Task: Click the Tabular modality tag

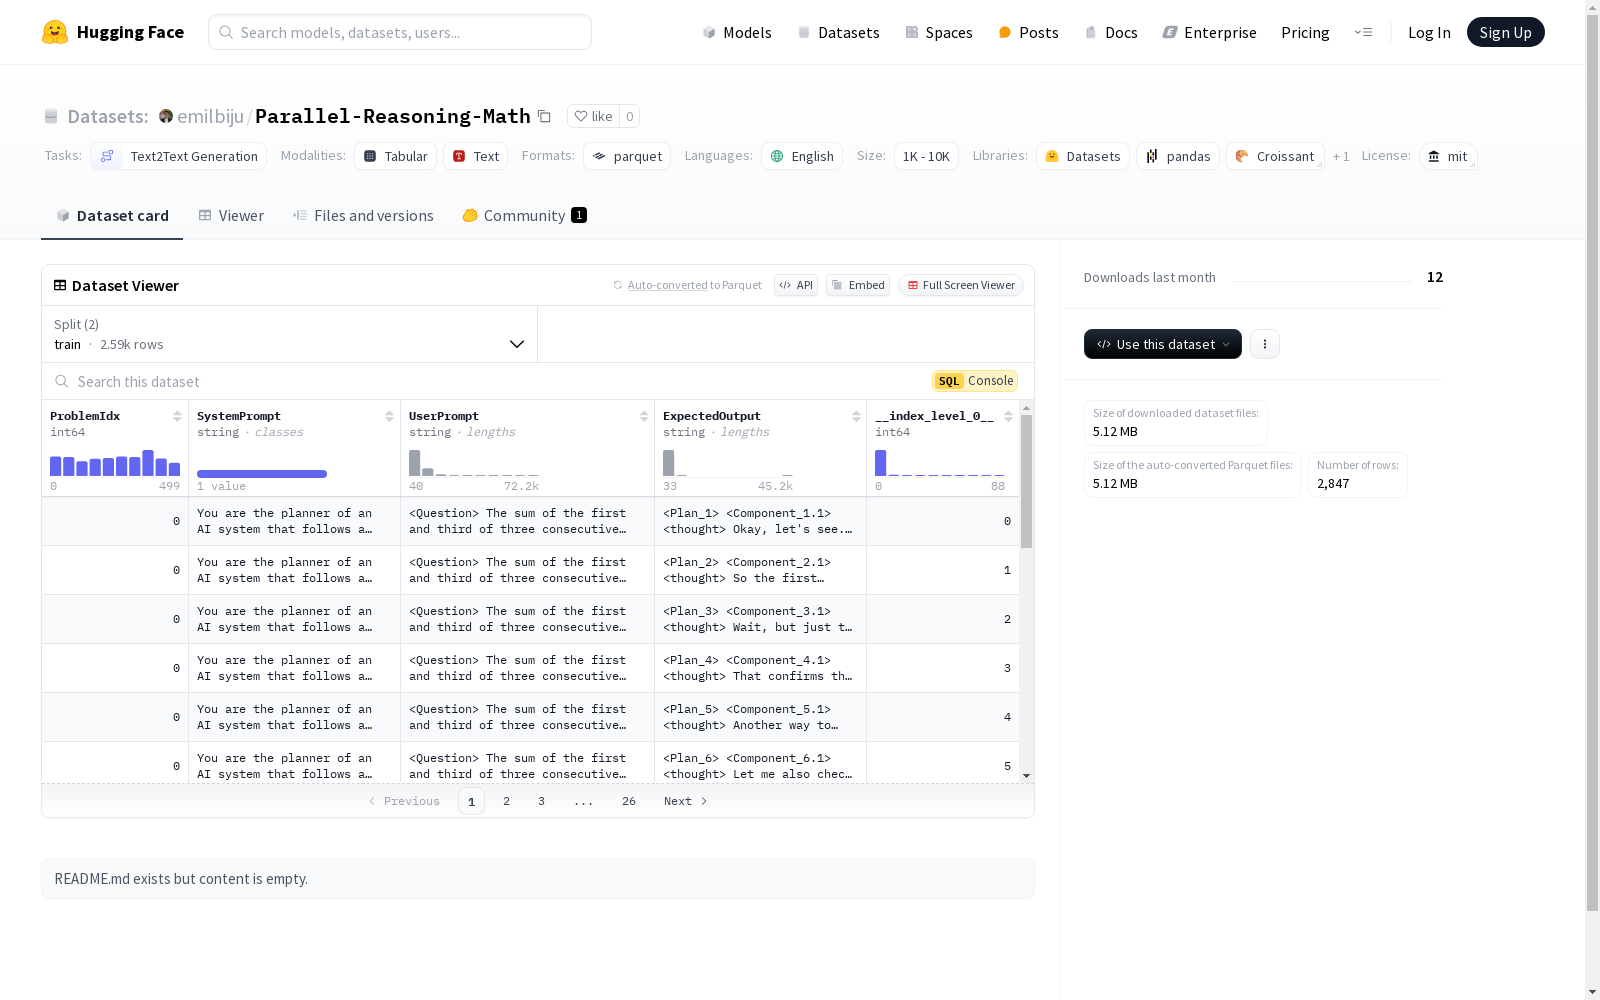Action: point(395,156)
